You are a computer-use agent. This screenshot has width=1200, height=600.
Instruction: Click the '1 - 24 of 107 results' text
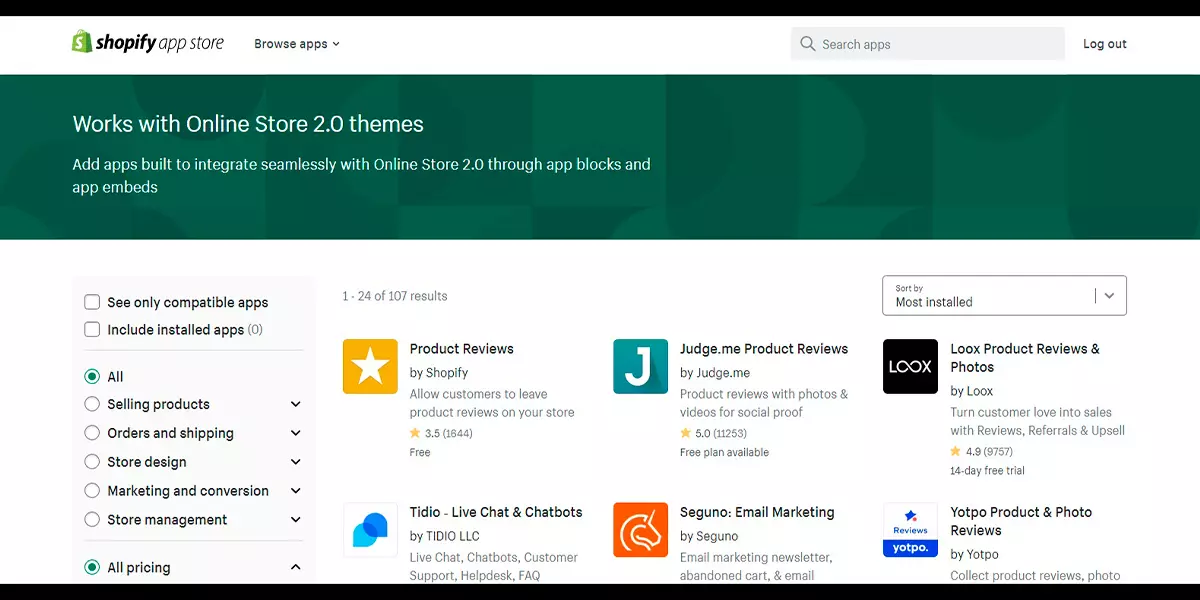395,296
